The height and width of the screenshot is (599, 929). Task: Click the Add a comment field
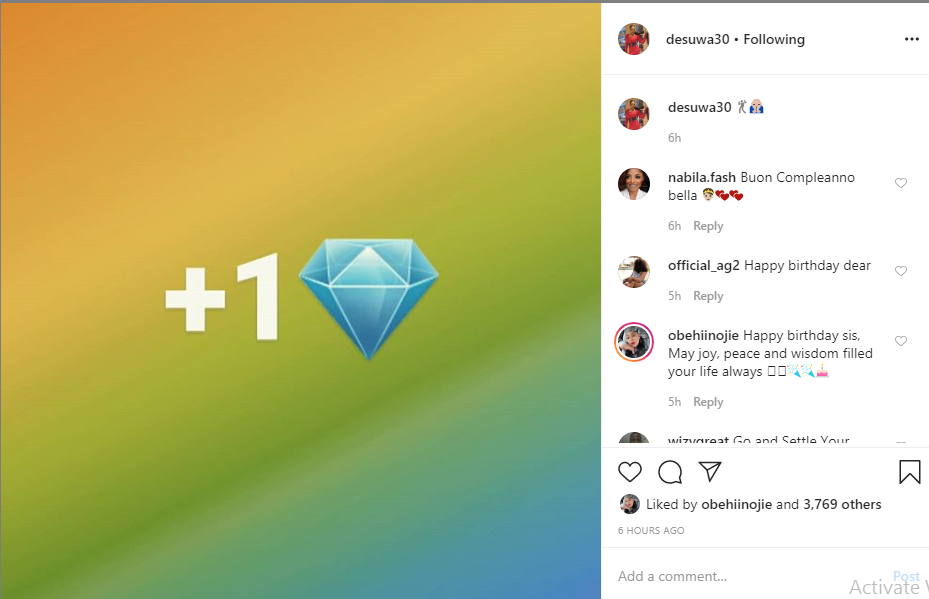pyautogui.click(x=752, y=576)
